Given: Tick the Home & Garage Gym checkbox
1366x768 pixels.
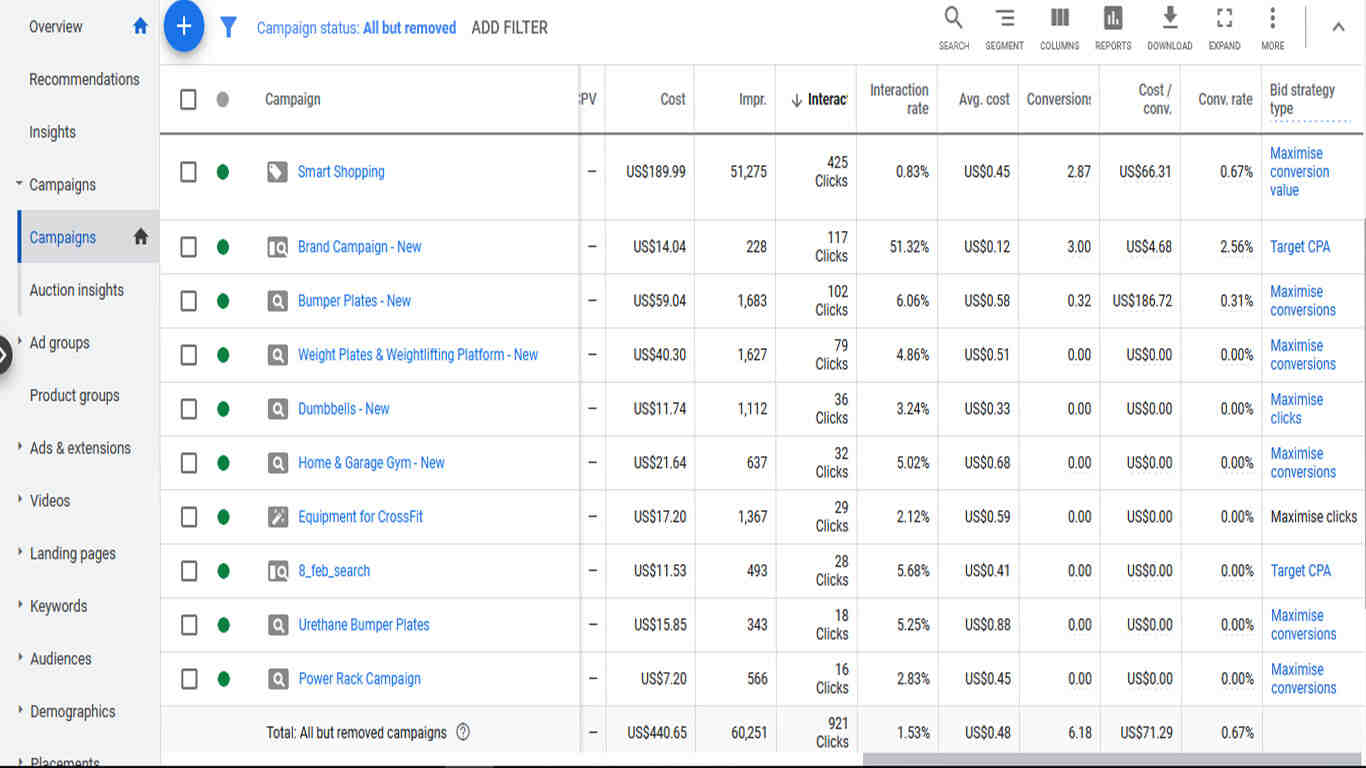Looking at the screenshot, I should click(x=188, y=463).
